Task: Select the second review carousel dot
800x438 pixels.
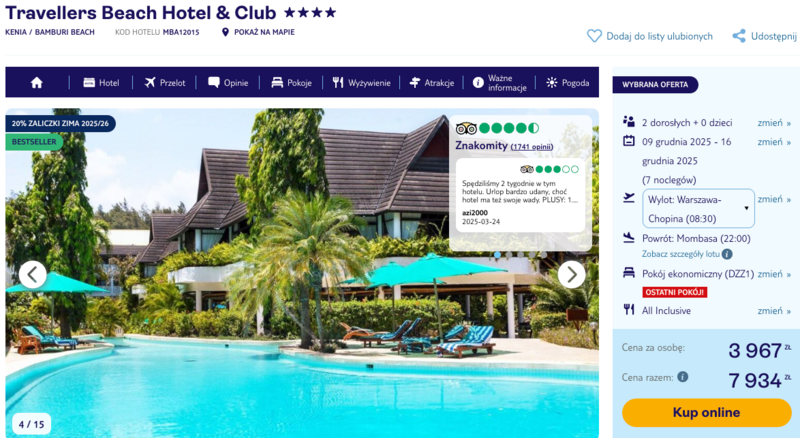Action: (509, 254)
